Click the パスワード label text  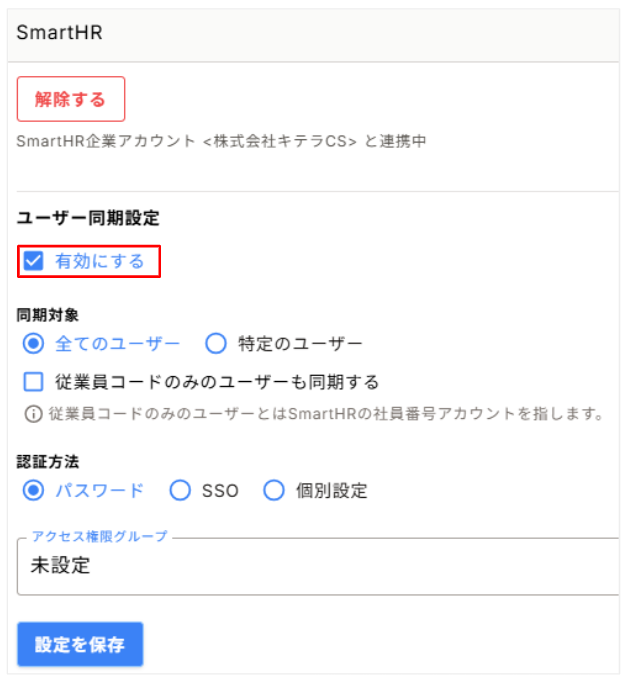(99, 491)
